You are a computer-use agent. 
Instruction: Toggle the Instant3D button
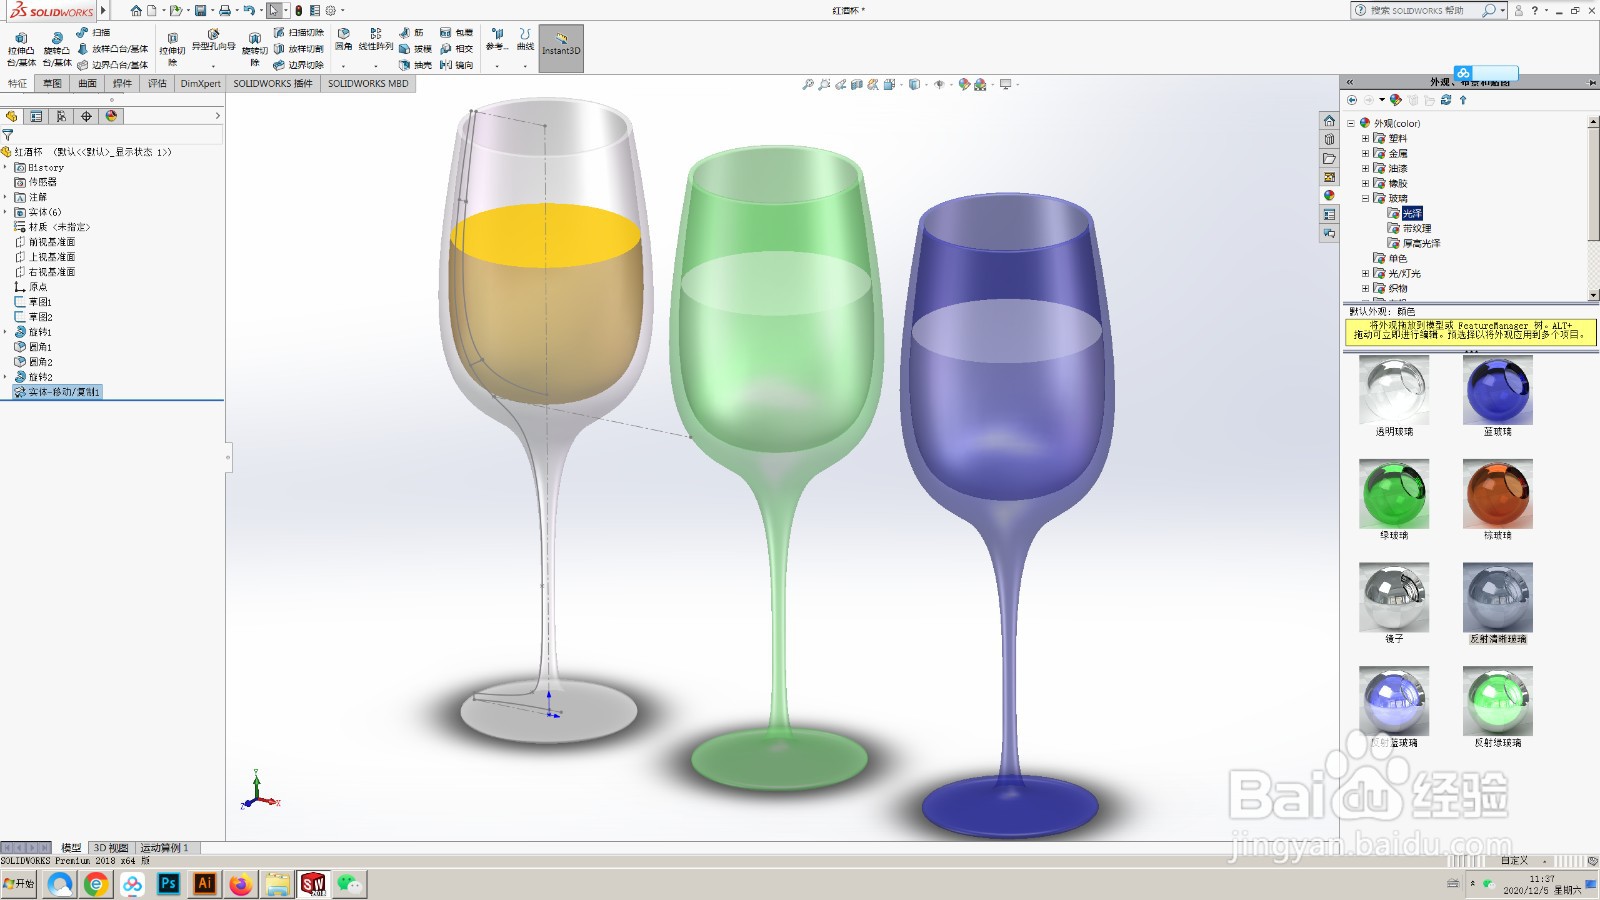tap(561, 48)
